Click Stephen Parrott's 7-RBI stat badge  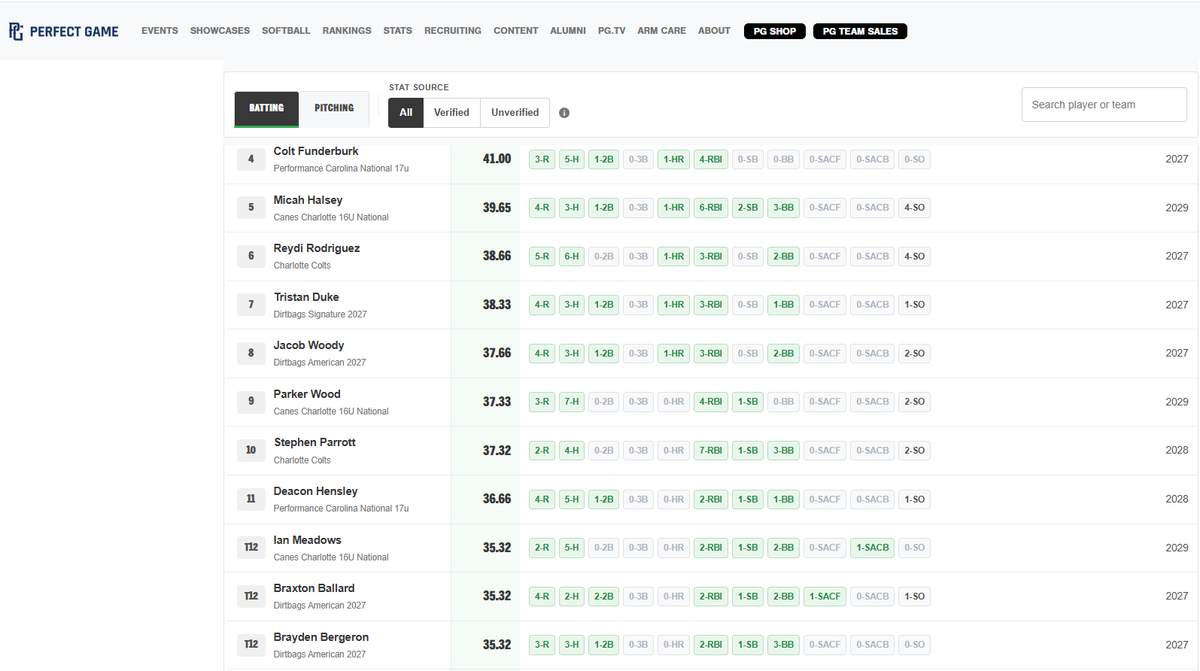coord(711,451)
